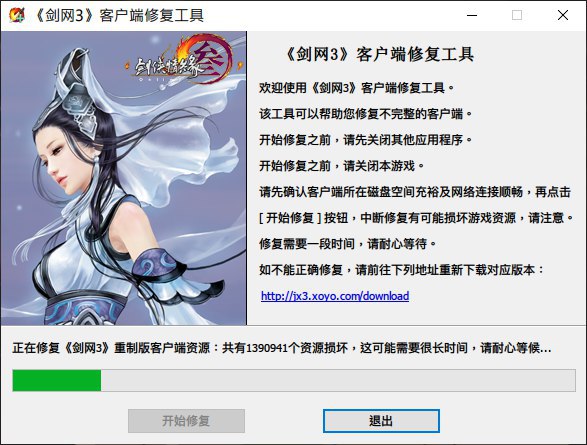
Task: Click the JX3 app icon in title bar
Action: pyautogui.click(x=16, y=15)
